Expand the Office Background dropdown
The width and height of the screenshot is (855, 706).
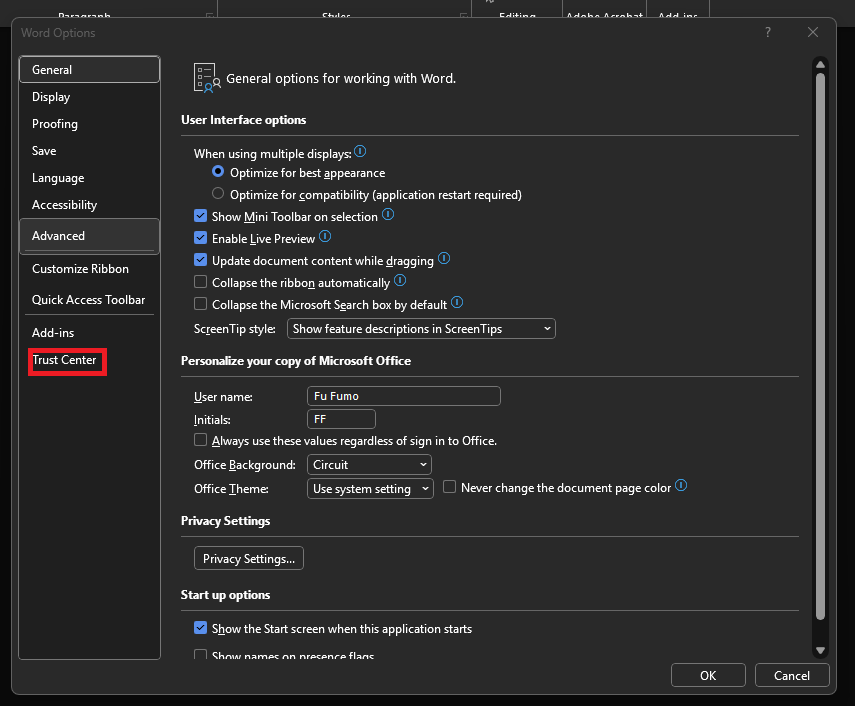click(369, 465)
